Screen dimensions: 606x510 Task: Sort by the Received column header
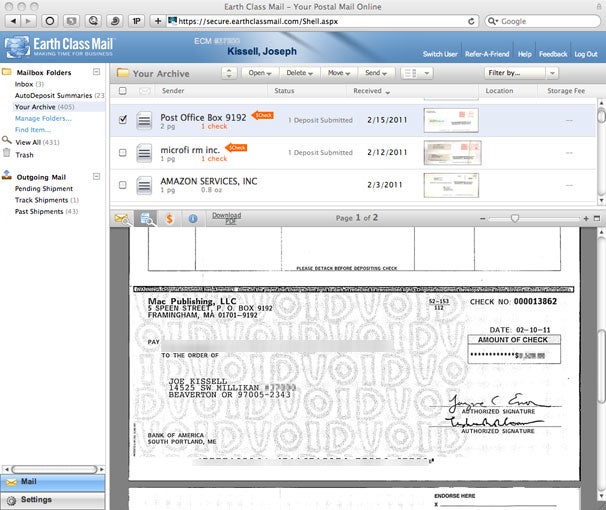coord(371,91)
